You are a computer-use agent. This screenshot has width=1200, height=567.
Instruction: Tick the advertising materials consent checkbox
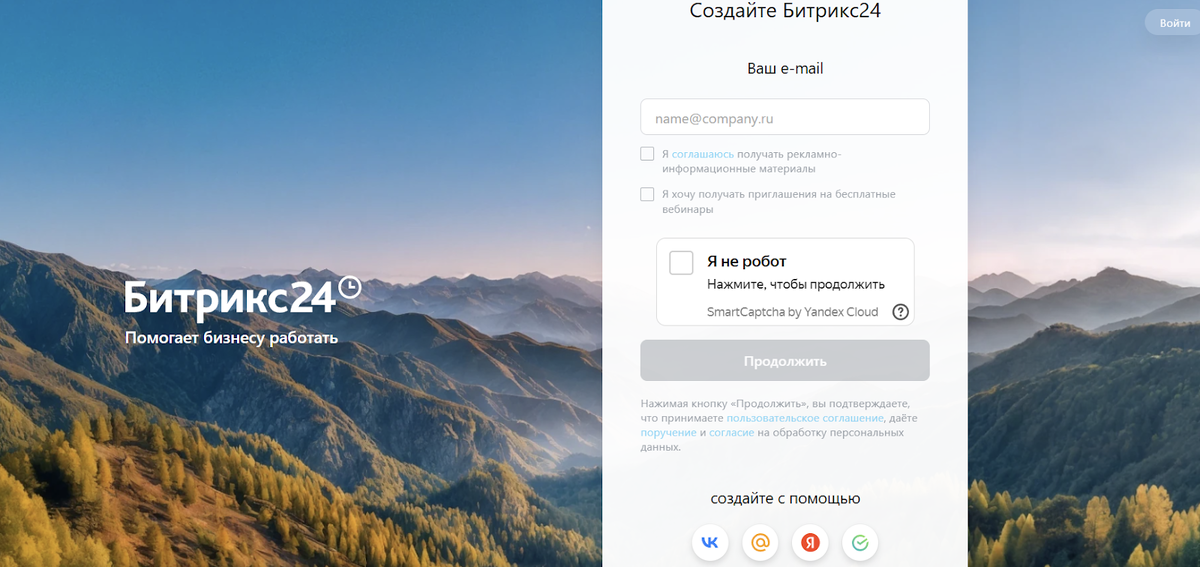point(647,154)
